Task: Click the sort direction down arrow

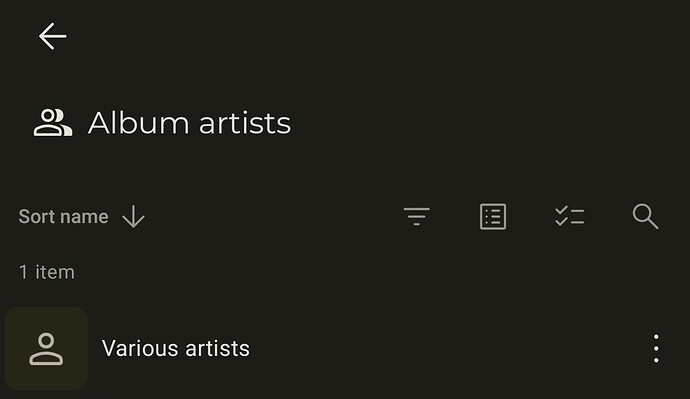Action: click(133, 216)
